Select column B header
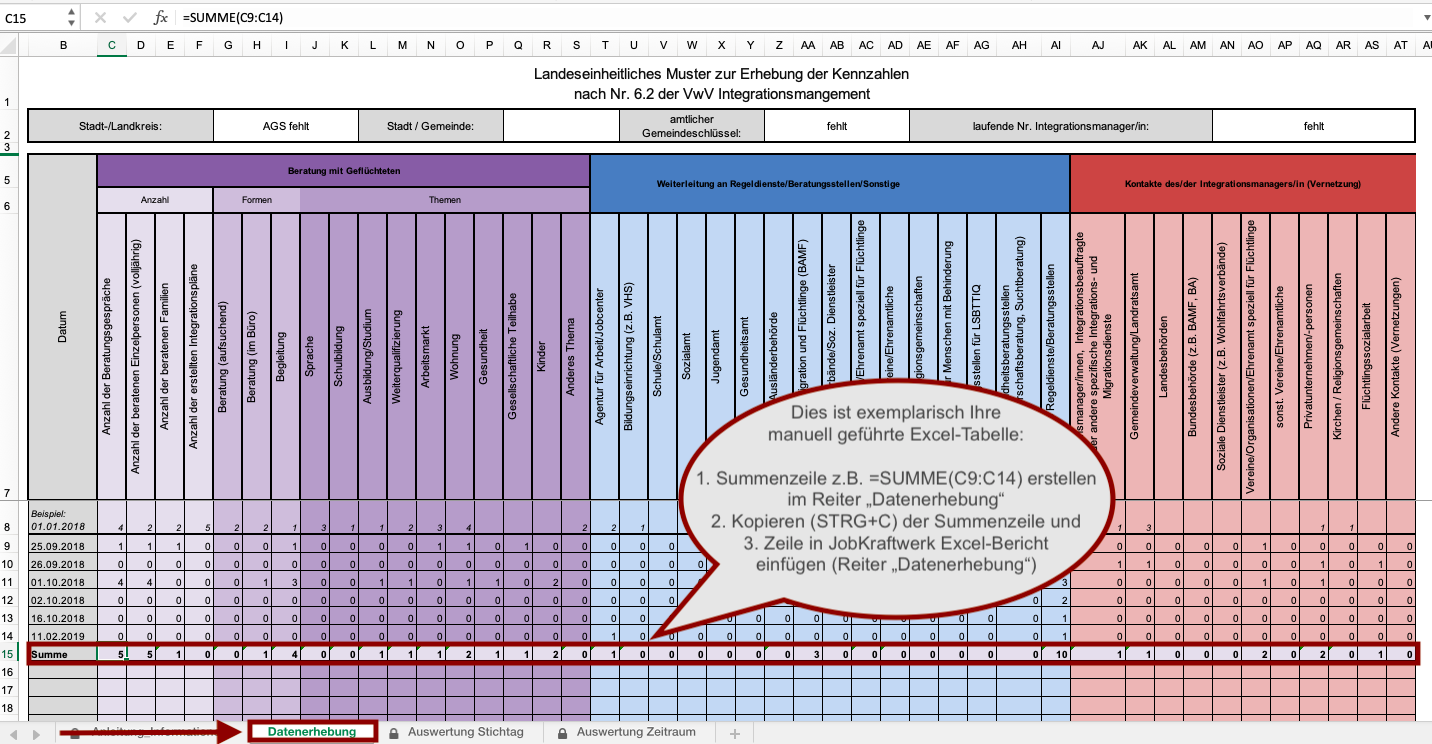1432x744 pixels. click(x=63, y=45)
